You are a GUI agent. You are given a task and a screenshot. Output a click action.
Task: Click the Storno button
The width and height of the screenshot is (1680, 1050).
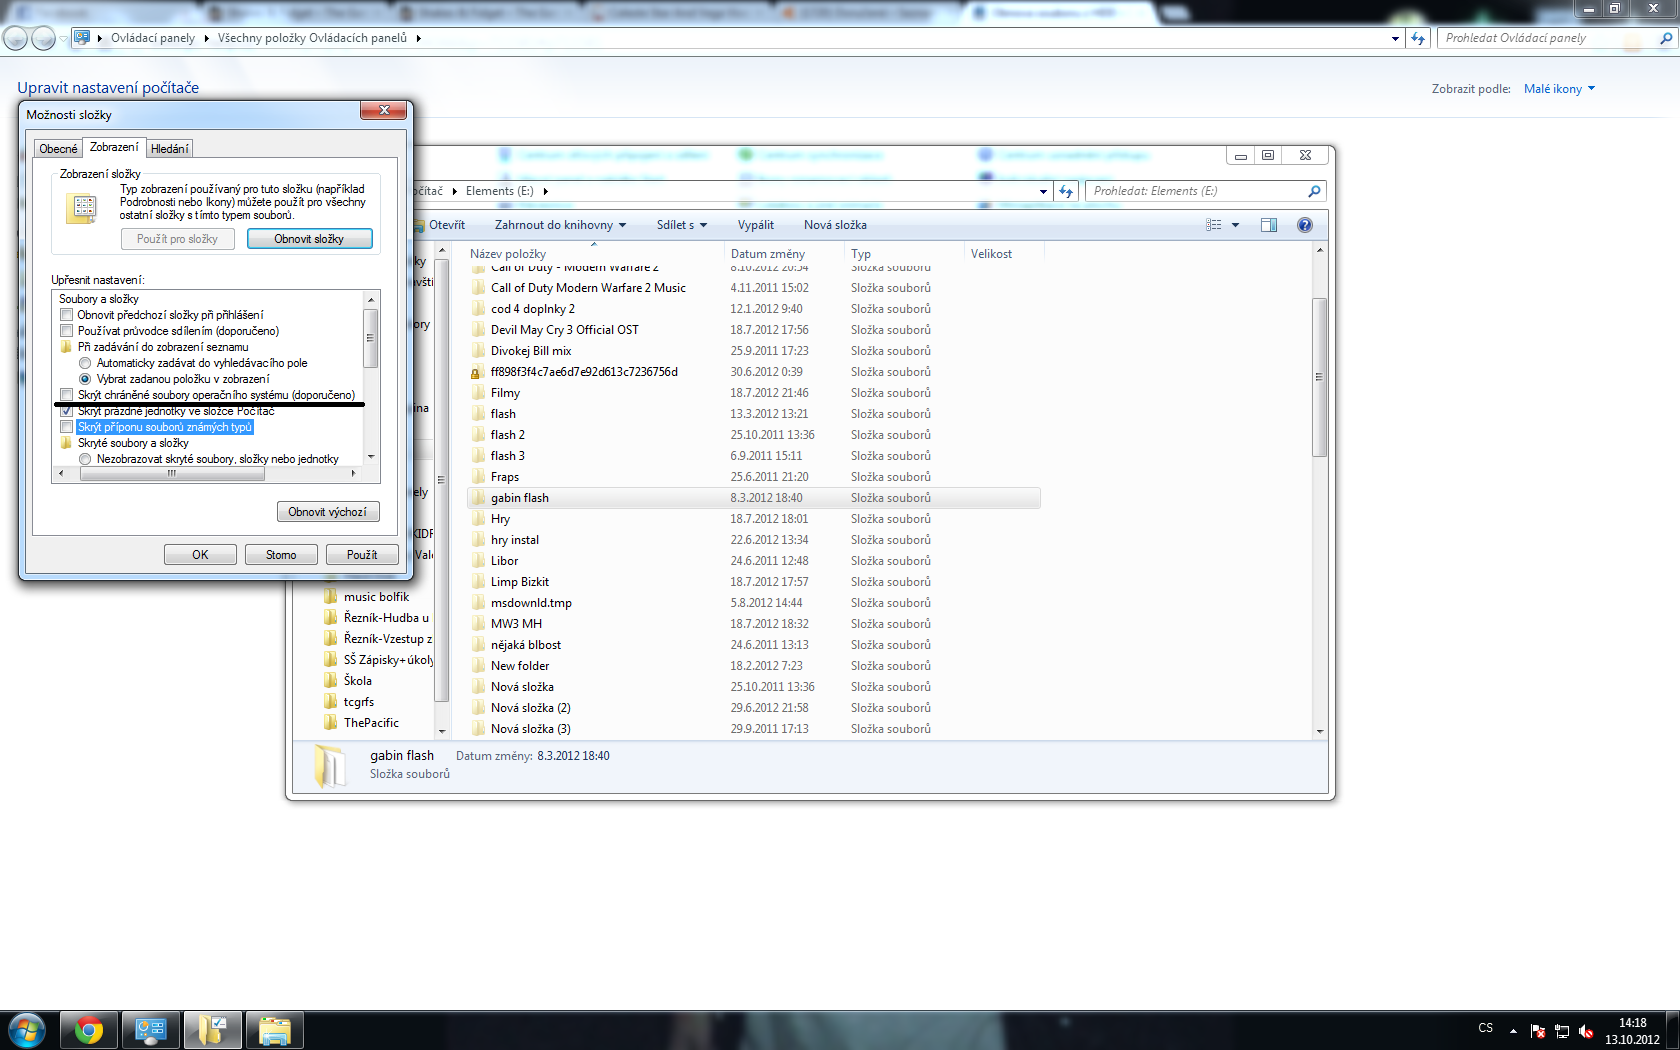281,555
